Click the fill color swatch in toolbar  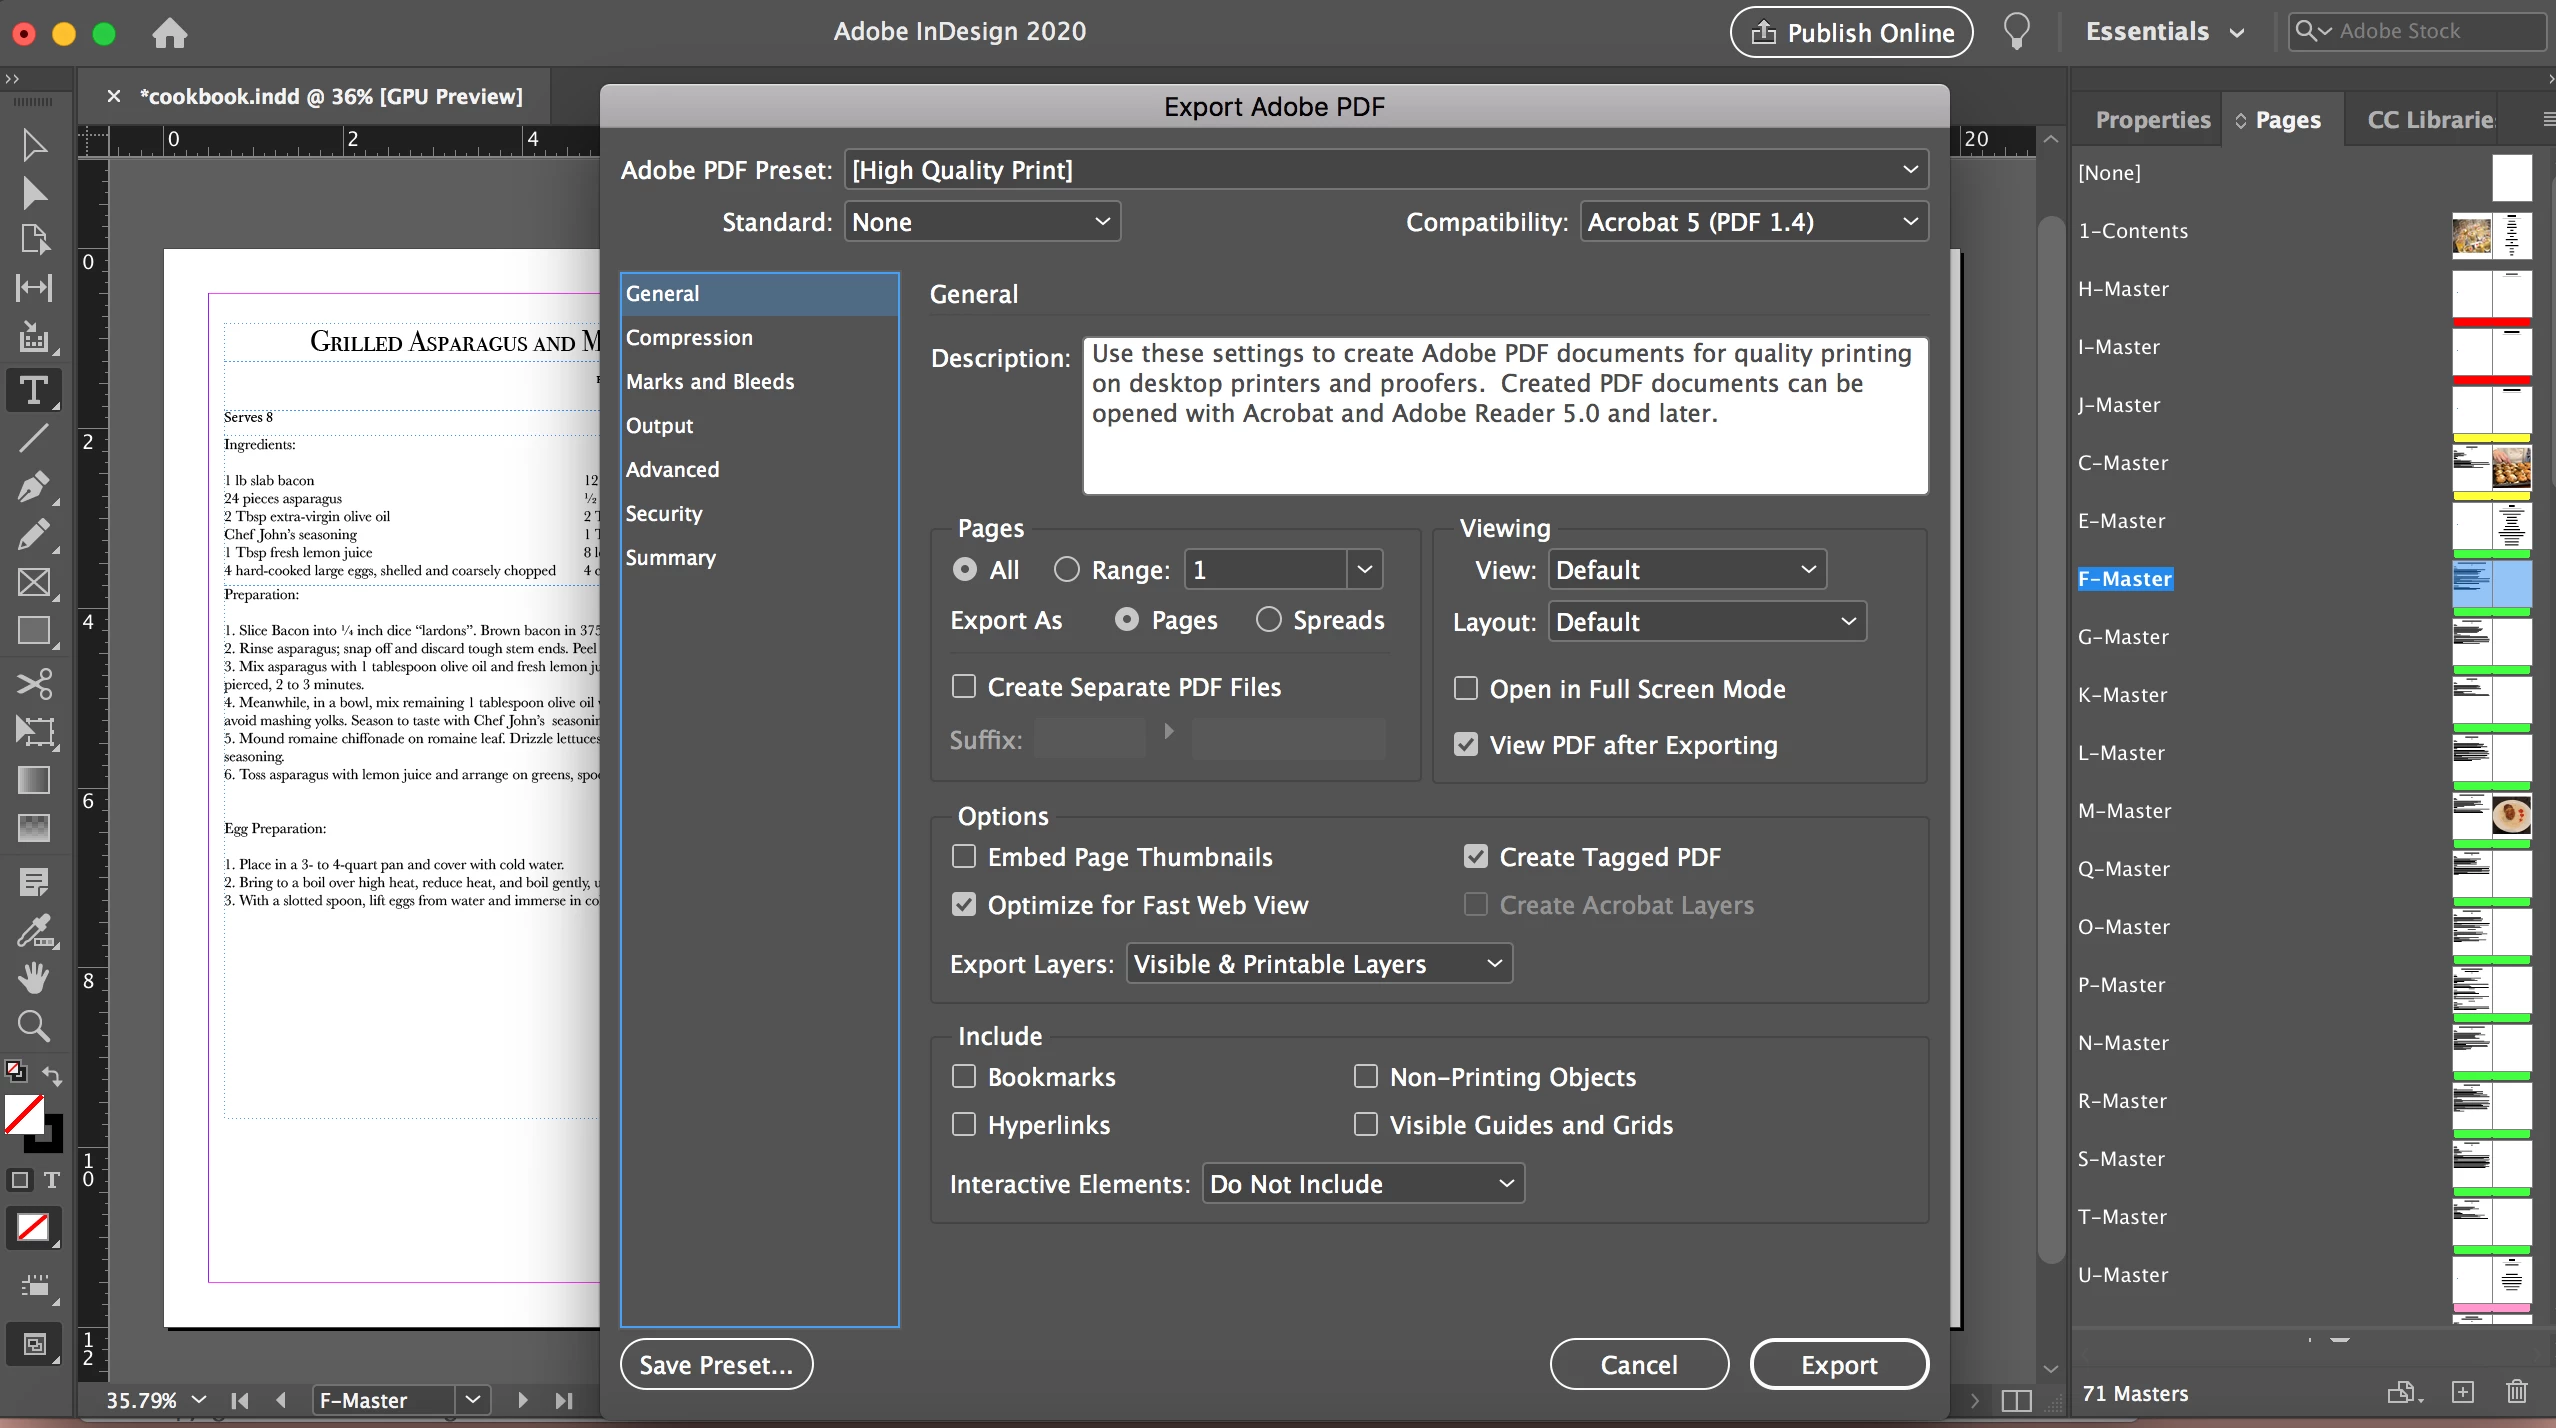[24, 1114]
